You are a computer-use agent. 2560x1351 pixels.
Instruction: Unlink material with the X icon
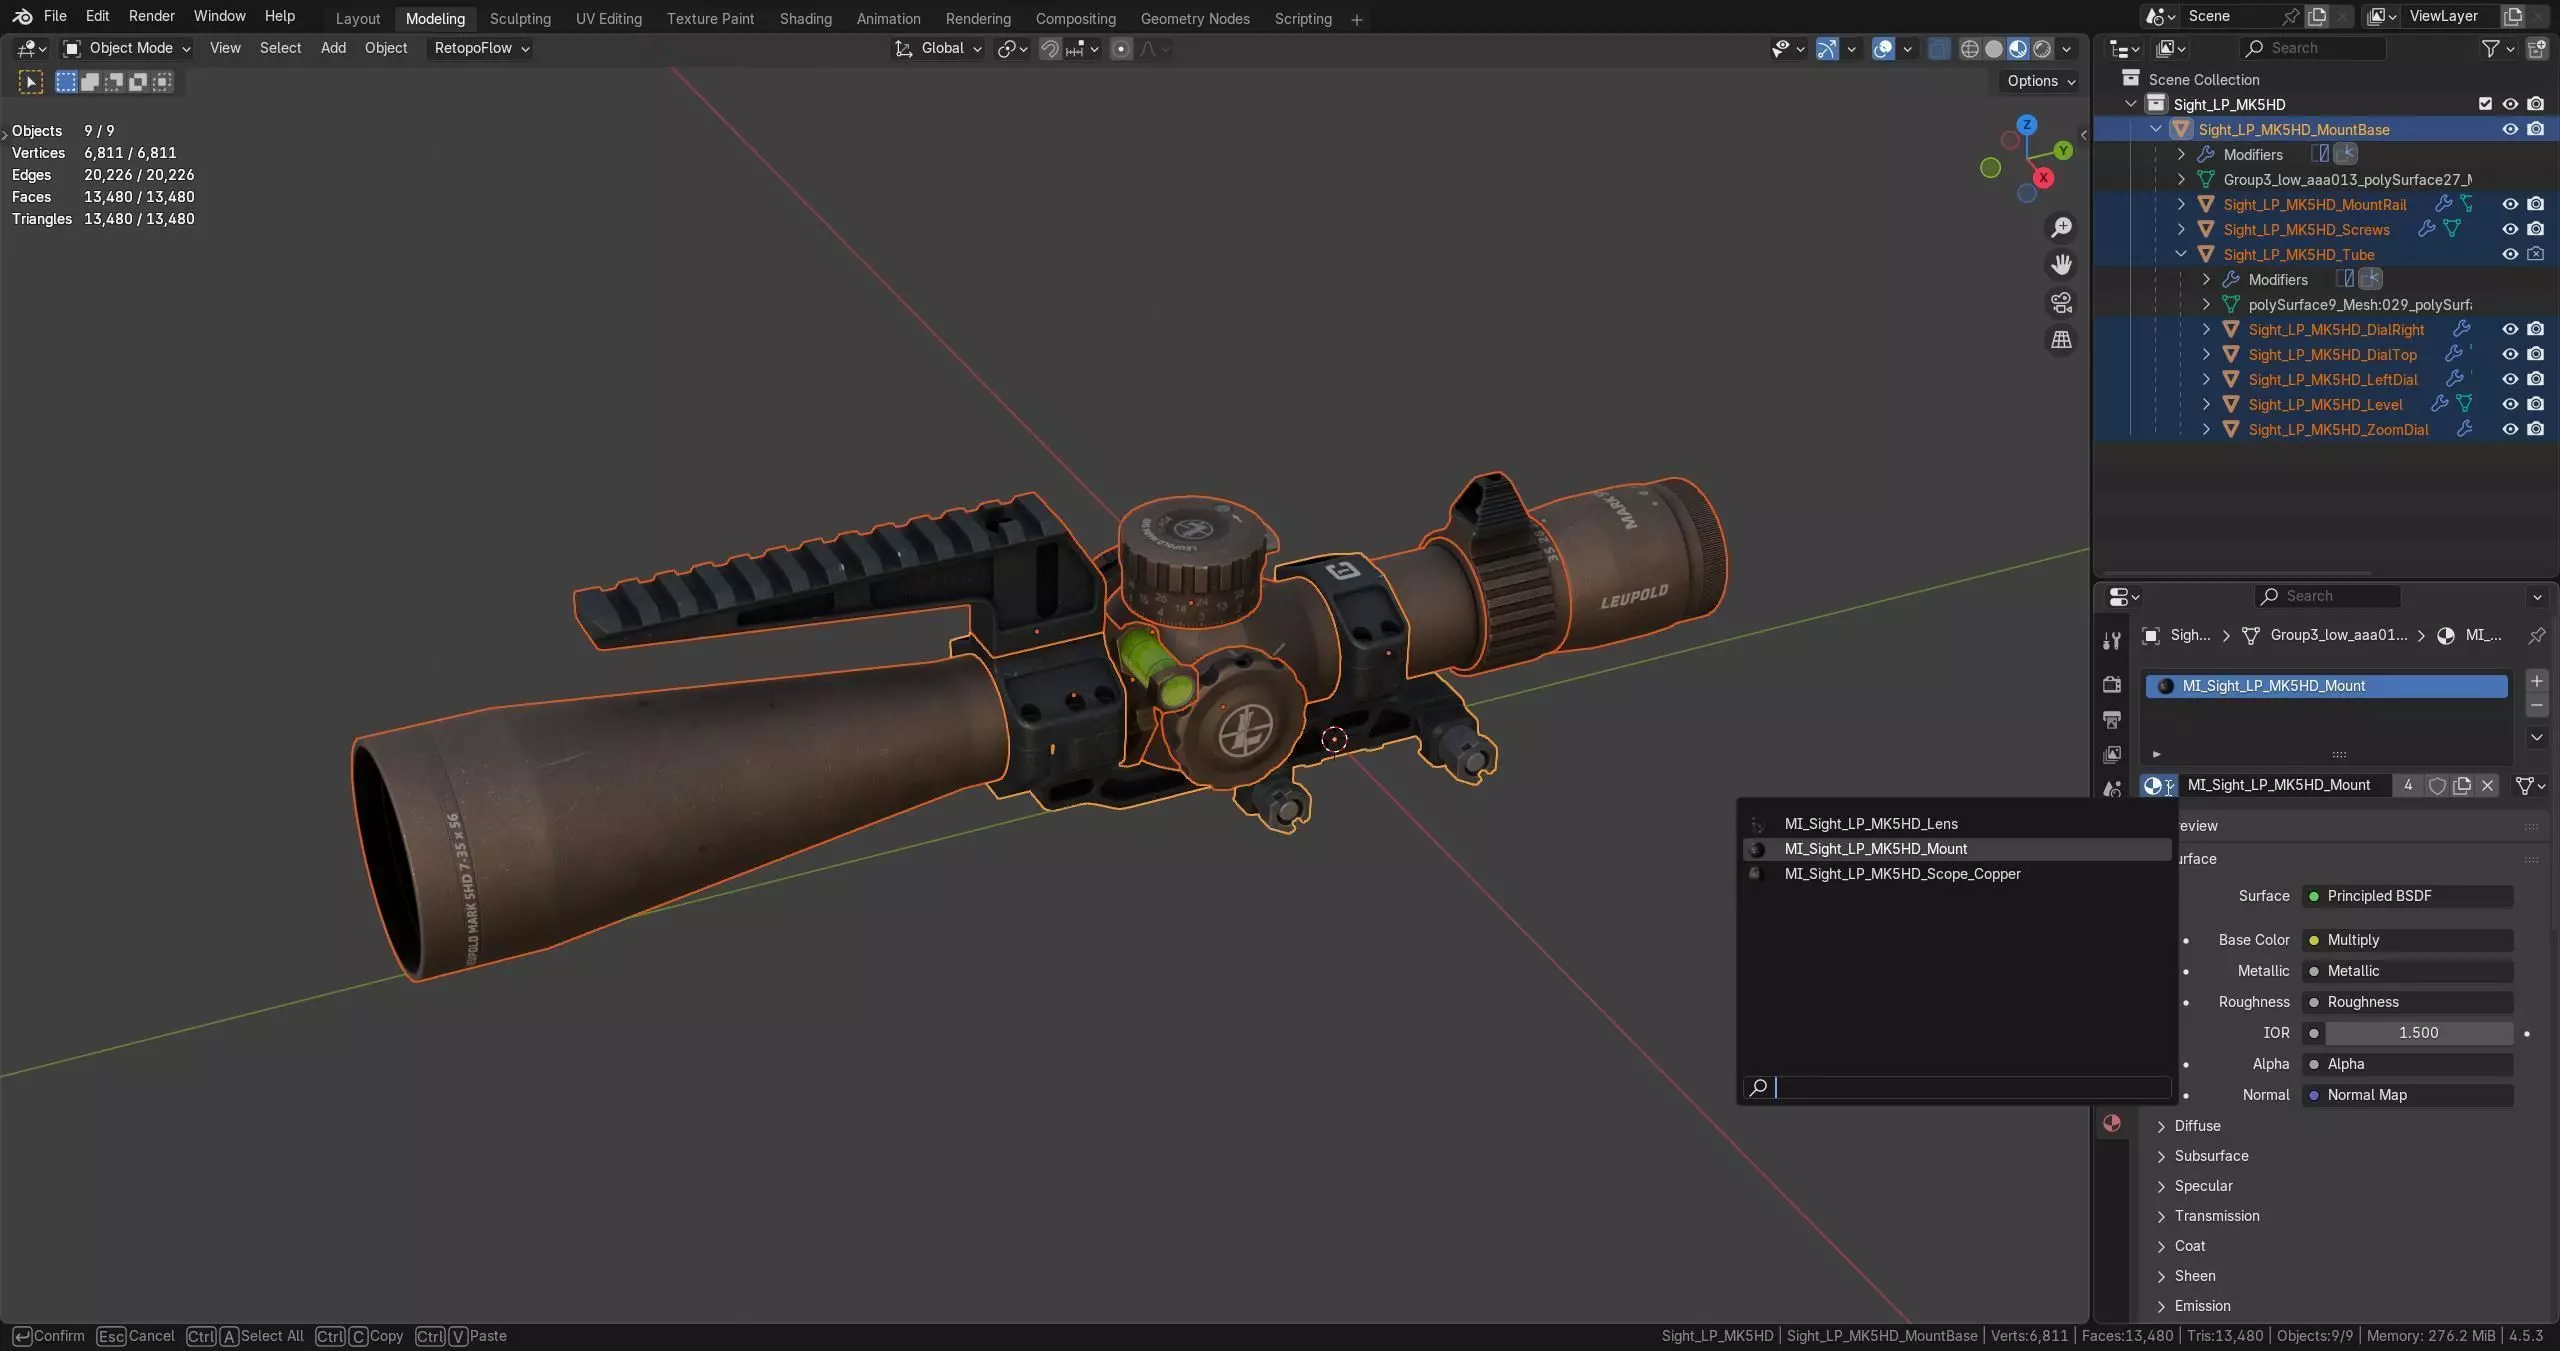2487,786
